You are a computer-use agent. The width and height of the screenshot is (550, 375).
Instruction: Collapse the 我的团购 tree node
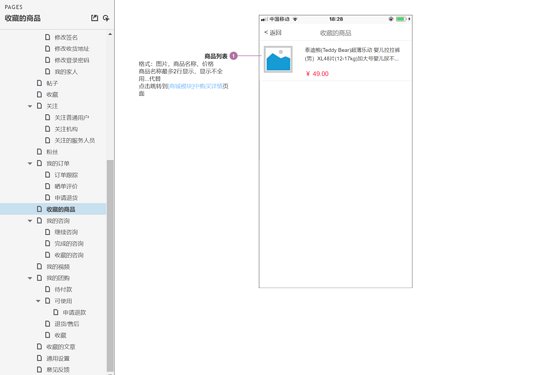[30, 278]
